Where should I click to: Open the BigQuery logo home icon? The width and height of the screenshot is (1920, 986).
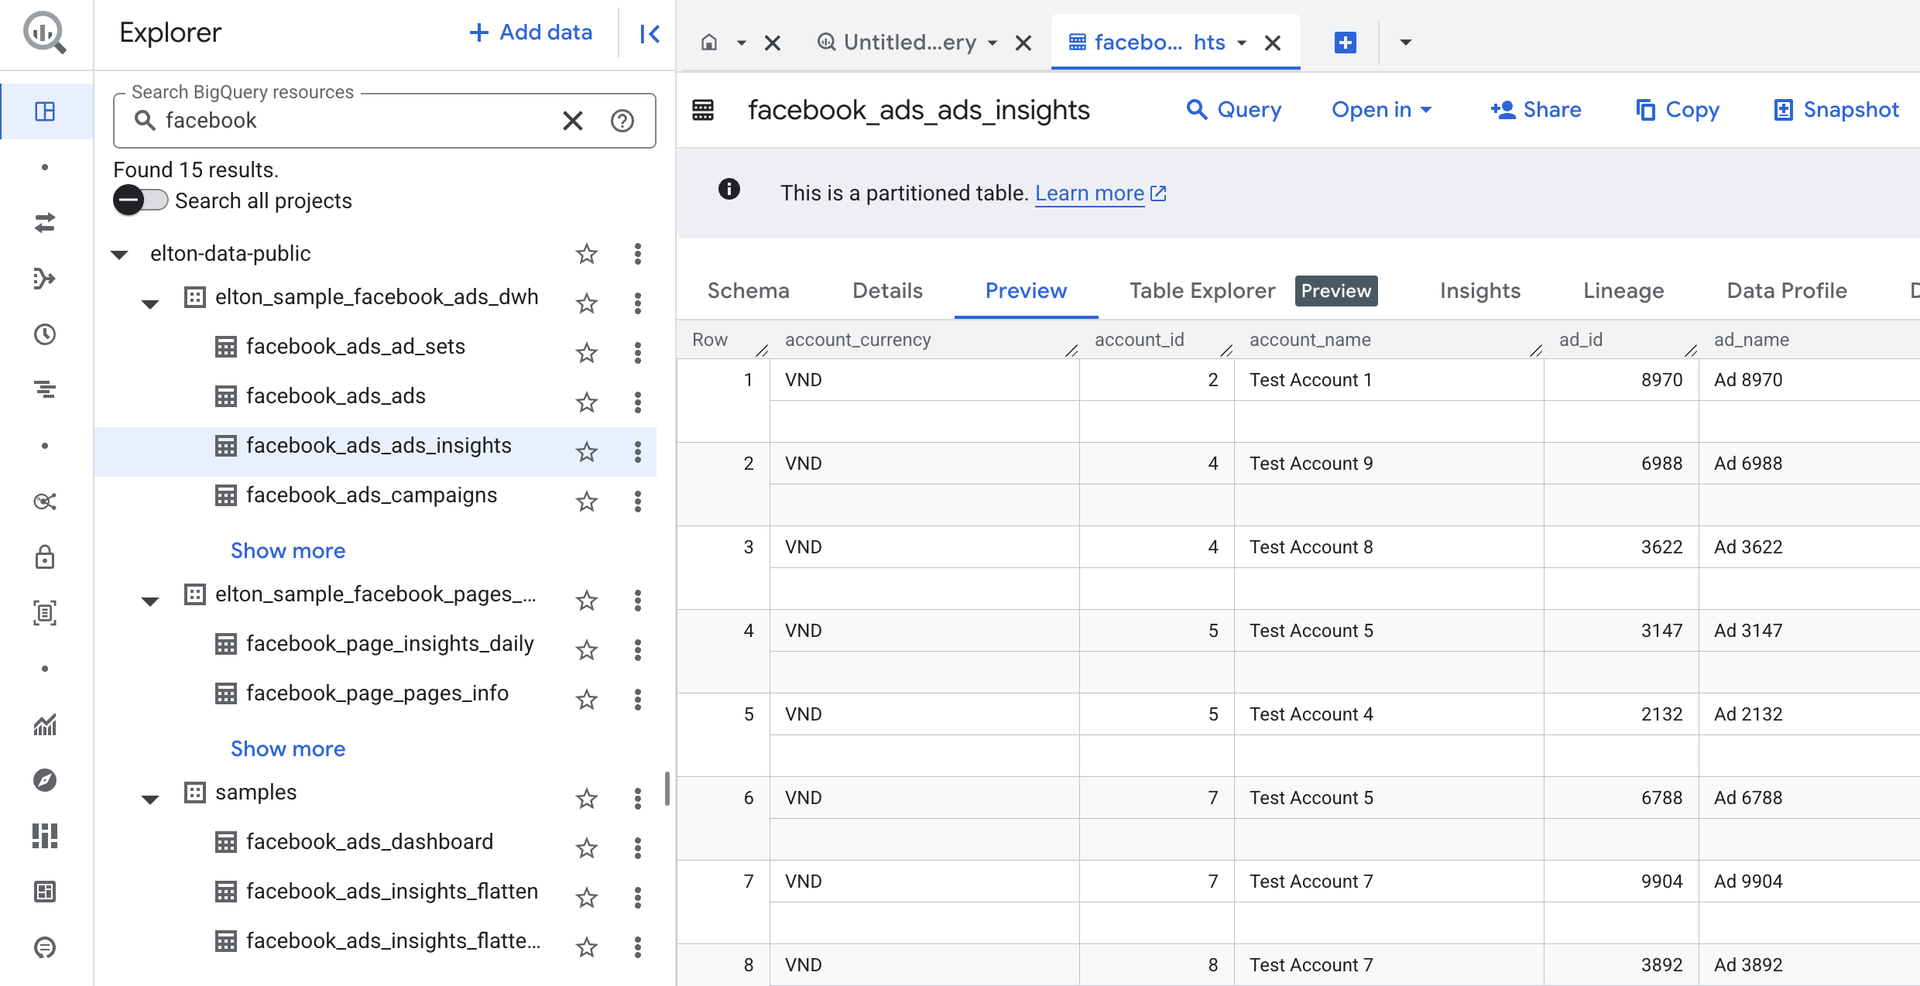click(45, 33)
